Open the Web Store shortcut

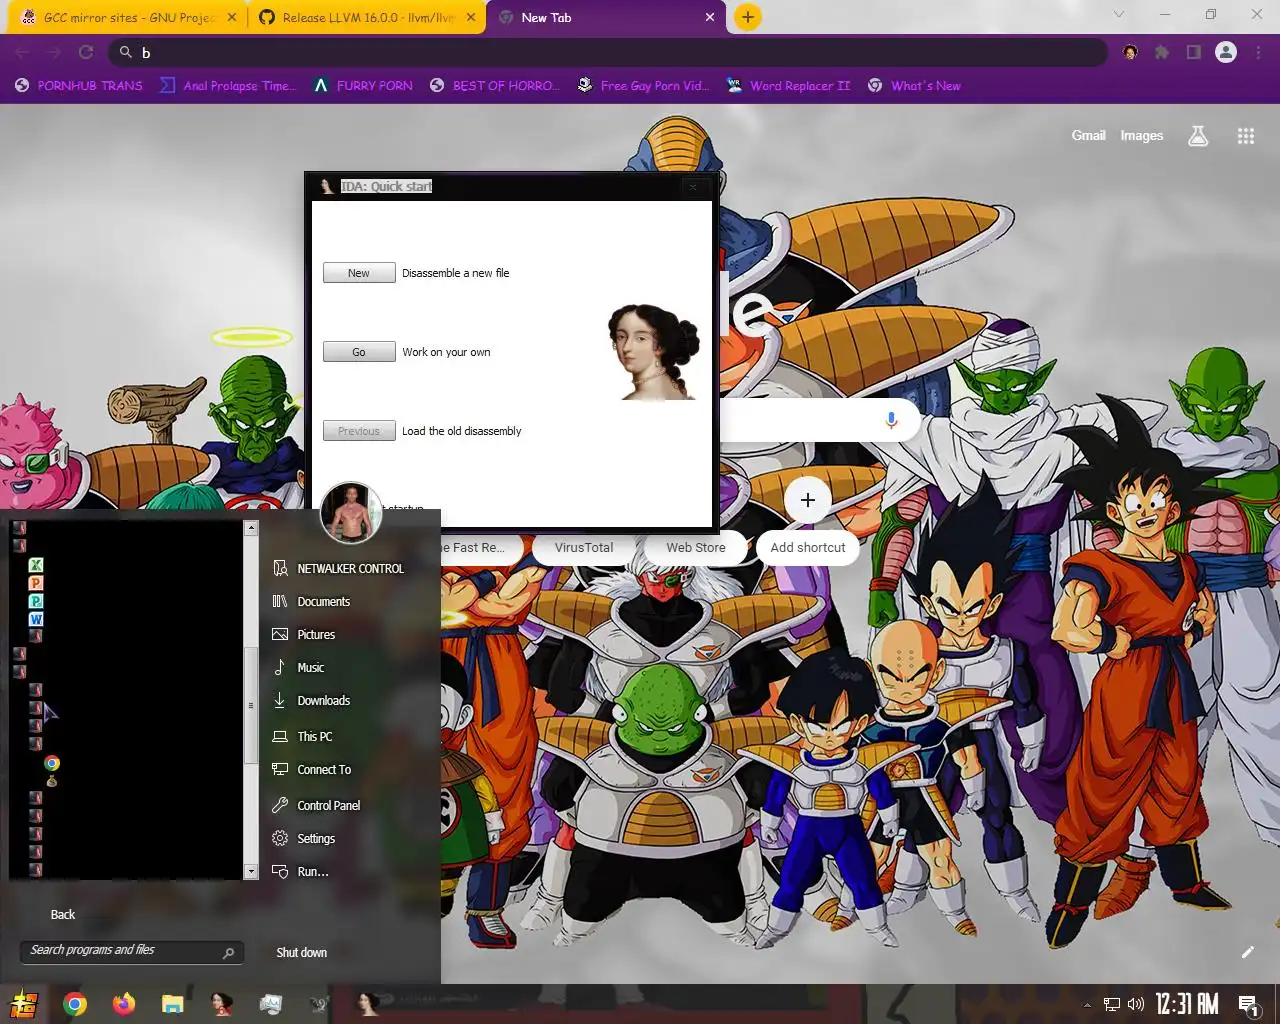(696, 547)
